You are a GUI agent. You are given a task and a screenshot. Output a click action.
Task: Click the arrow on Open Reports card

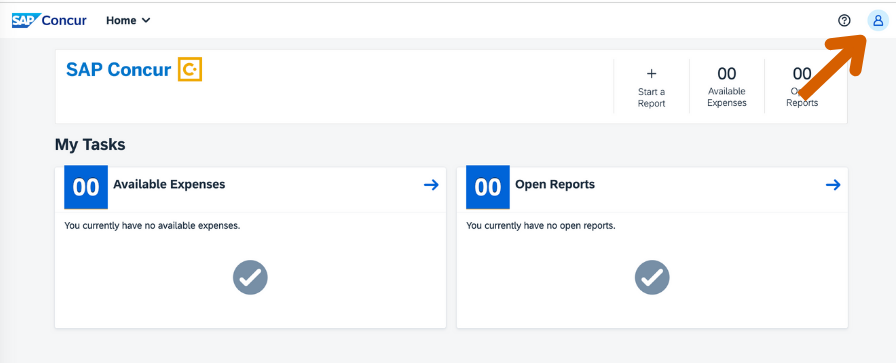coord(833,185)
